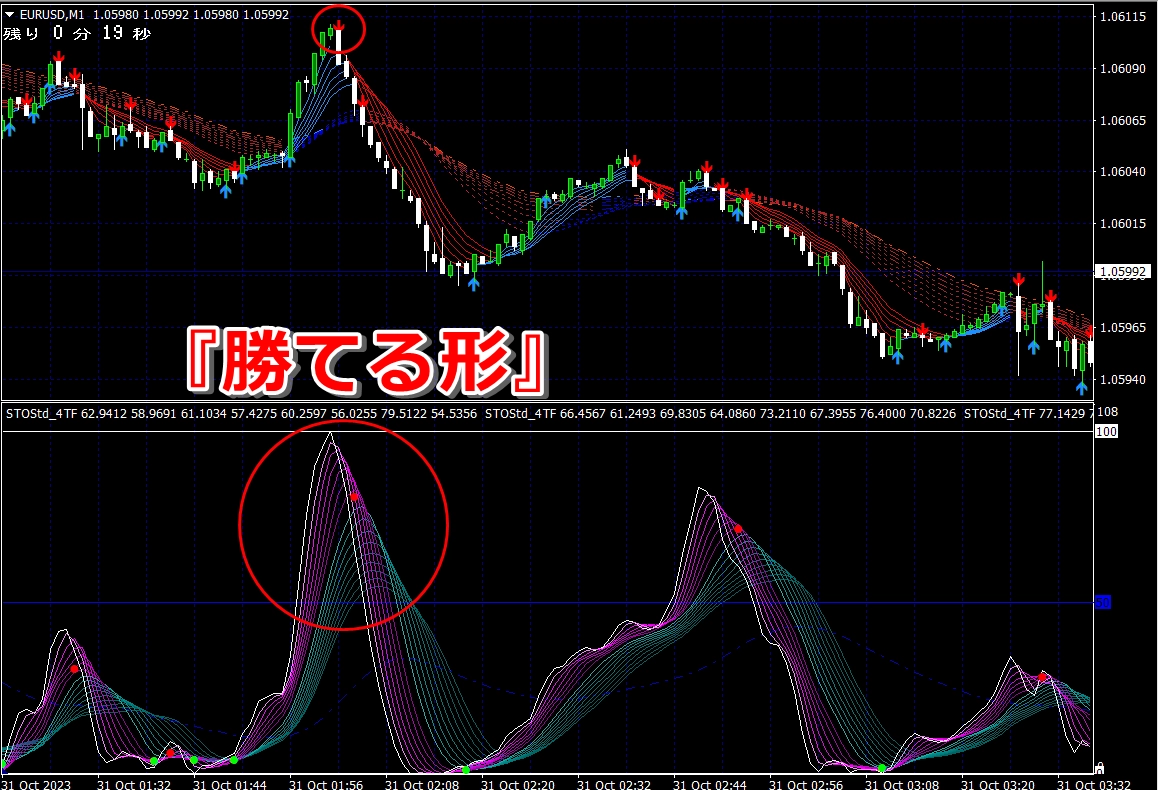Click red dot on stochastic peak near 02:44

[738, 529]
